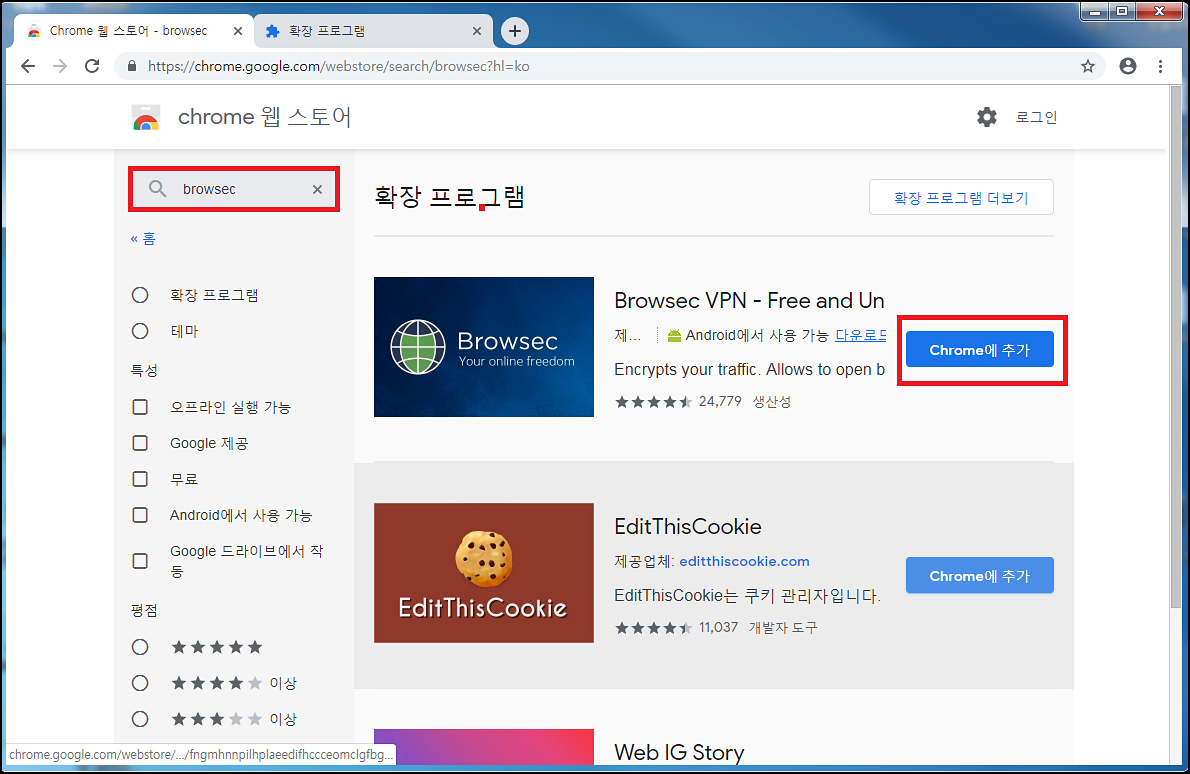Check the Google 제공 checkbox
1190x774 pixels.
(x=140, y=443)
